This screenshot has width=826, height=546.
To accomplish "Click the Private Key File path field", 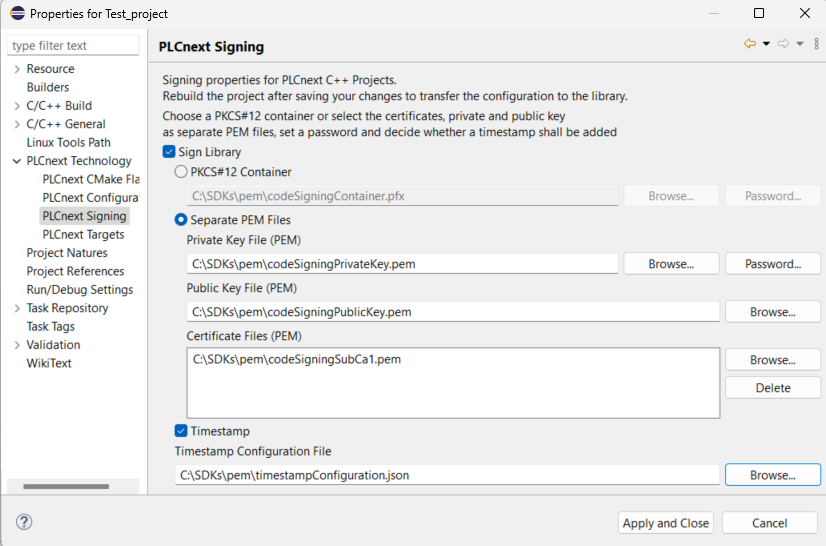I will pos(402,264).
